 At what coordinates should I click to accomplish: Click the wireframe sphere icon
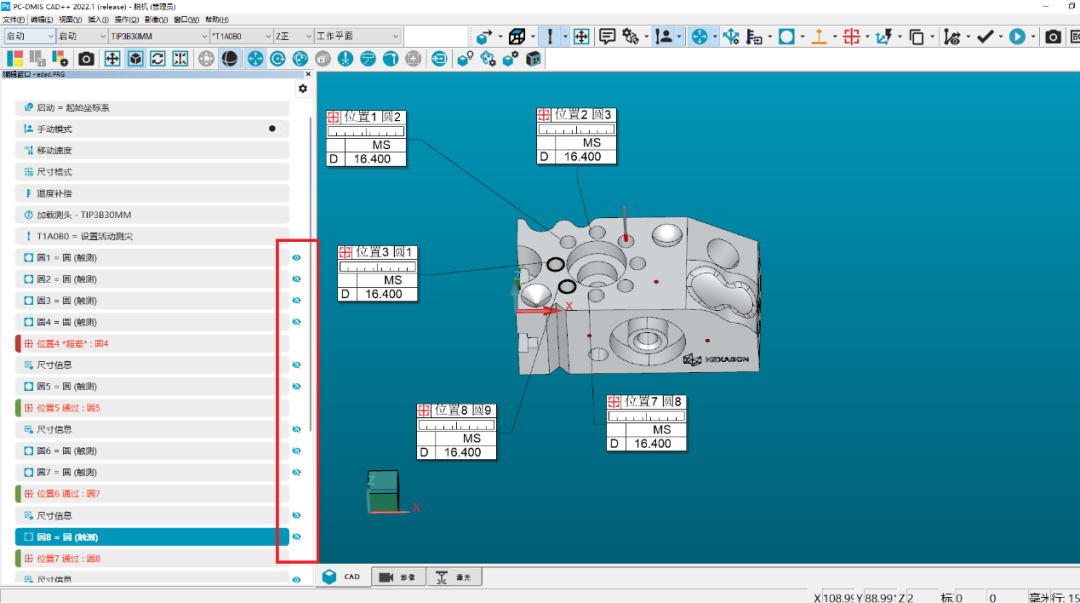click(x=206, y=59)
